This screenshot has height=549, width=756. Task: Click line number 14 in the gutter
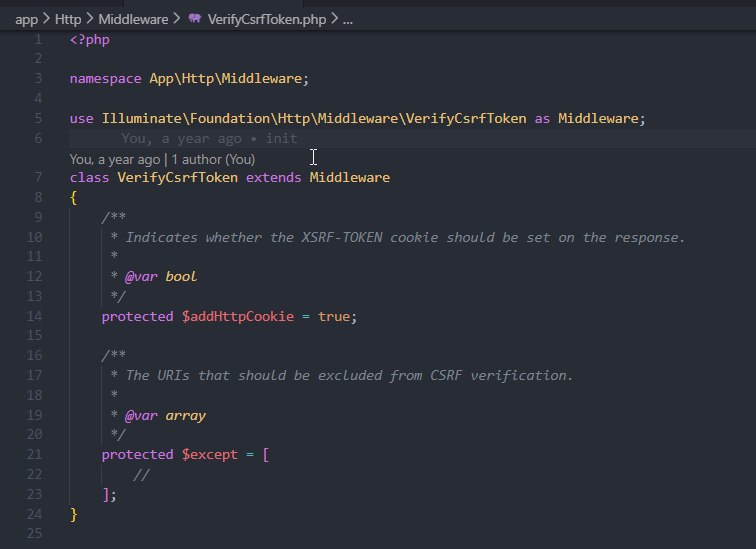(x=34, y=317)
